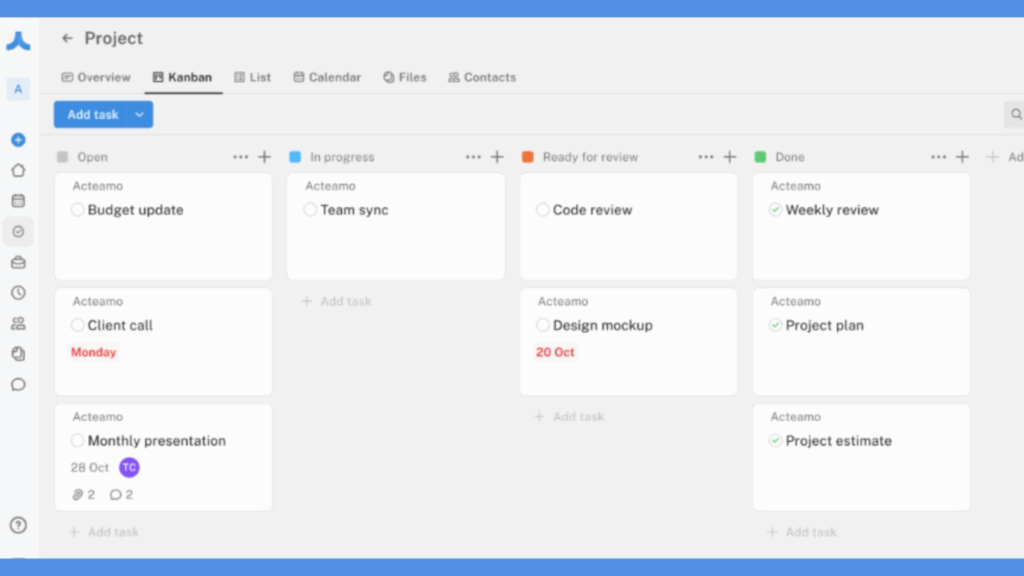Add a card with Ready for review plus icon

pyautogui.click(x=729, y=157)
